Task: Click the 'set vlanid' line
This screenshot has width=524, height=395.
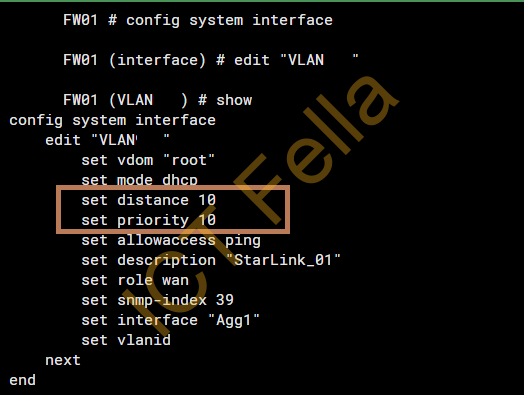Action: tap(126, 340)
